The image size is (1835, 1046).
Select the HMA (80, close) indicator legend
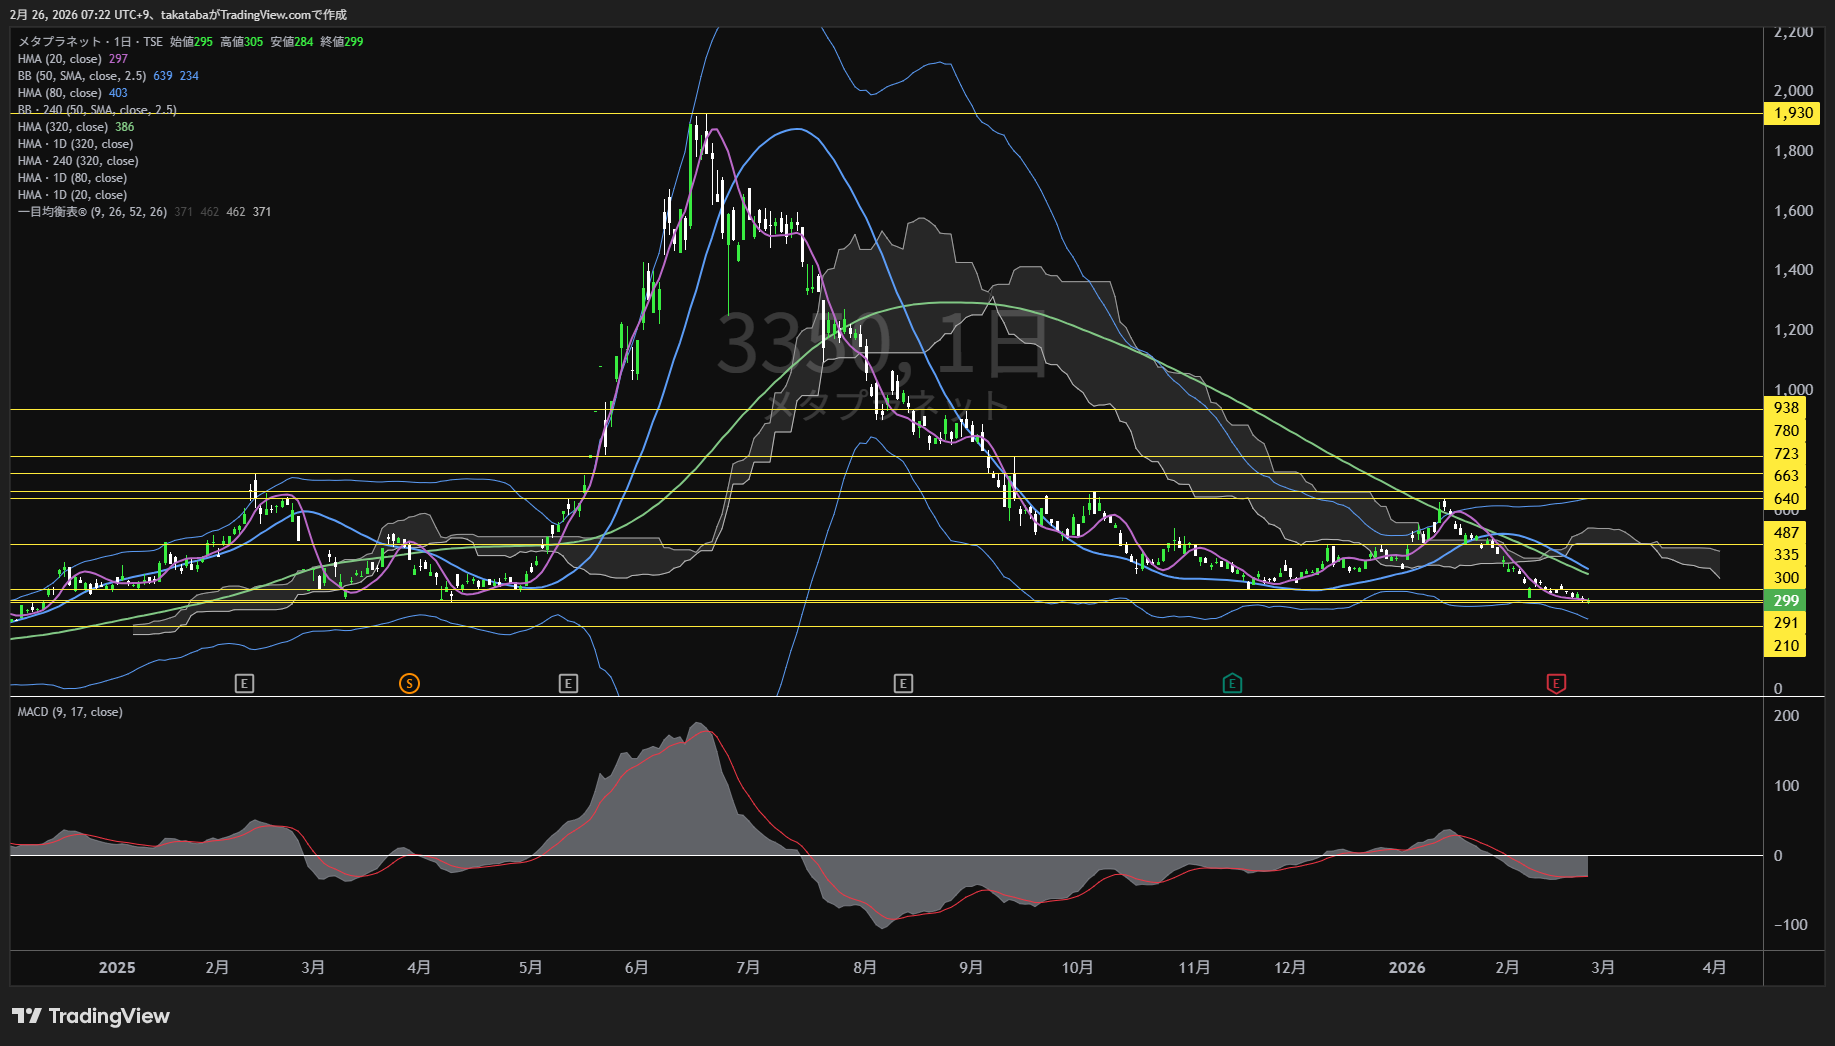[x=60, y=93]
